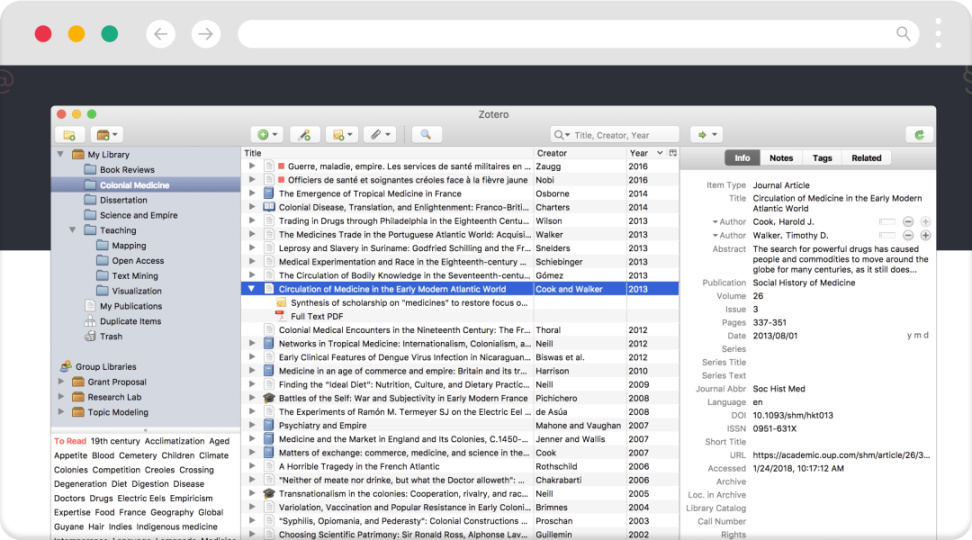Click the DOI value 10.1093/shm/hkt013
Screen dimensions: 972x540
pyautogui.click(x=793, y=415)
